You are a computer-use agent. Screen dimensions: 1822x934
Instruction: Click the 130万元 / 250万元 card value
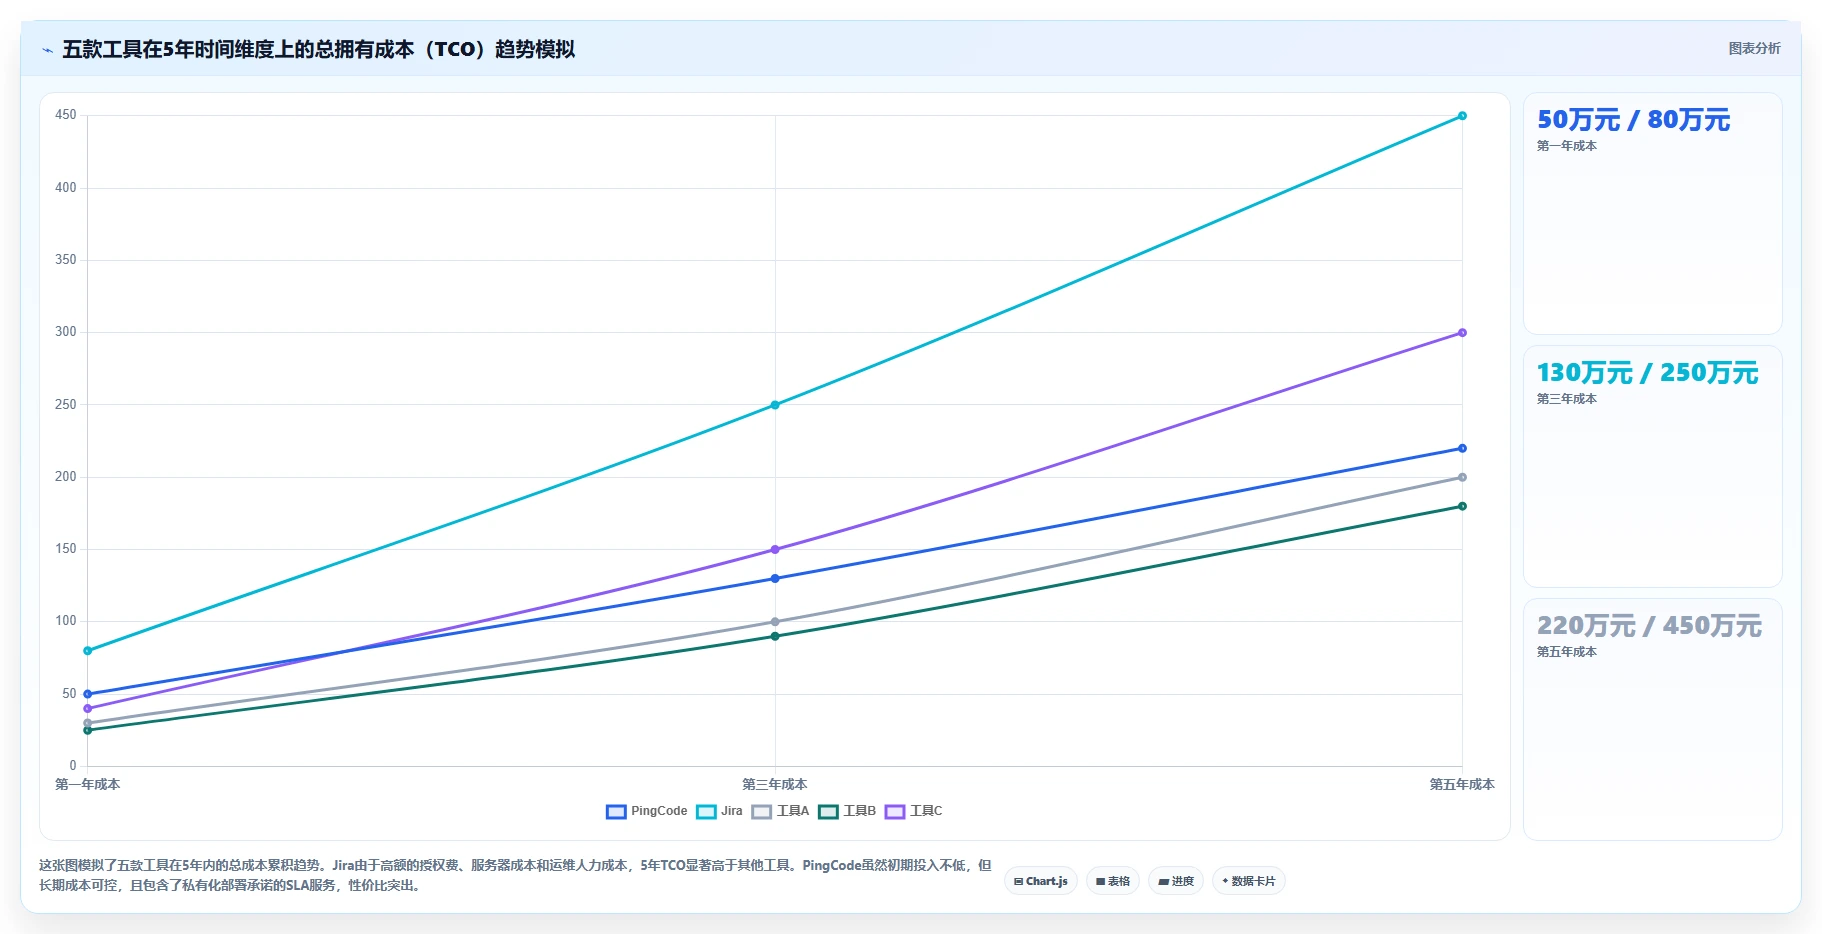[1647, 373]
